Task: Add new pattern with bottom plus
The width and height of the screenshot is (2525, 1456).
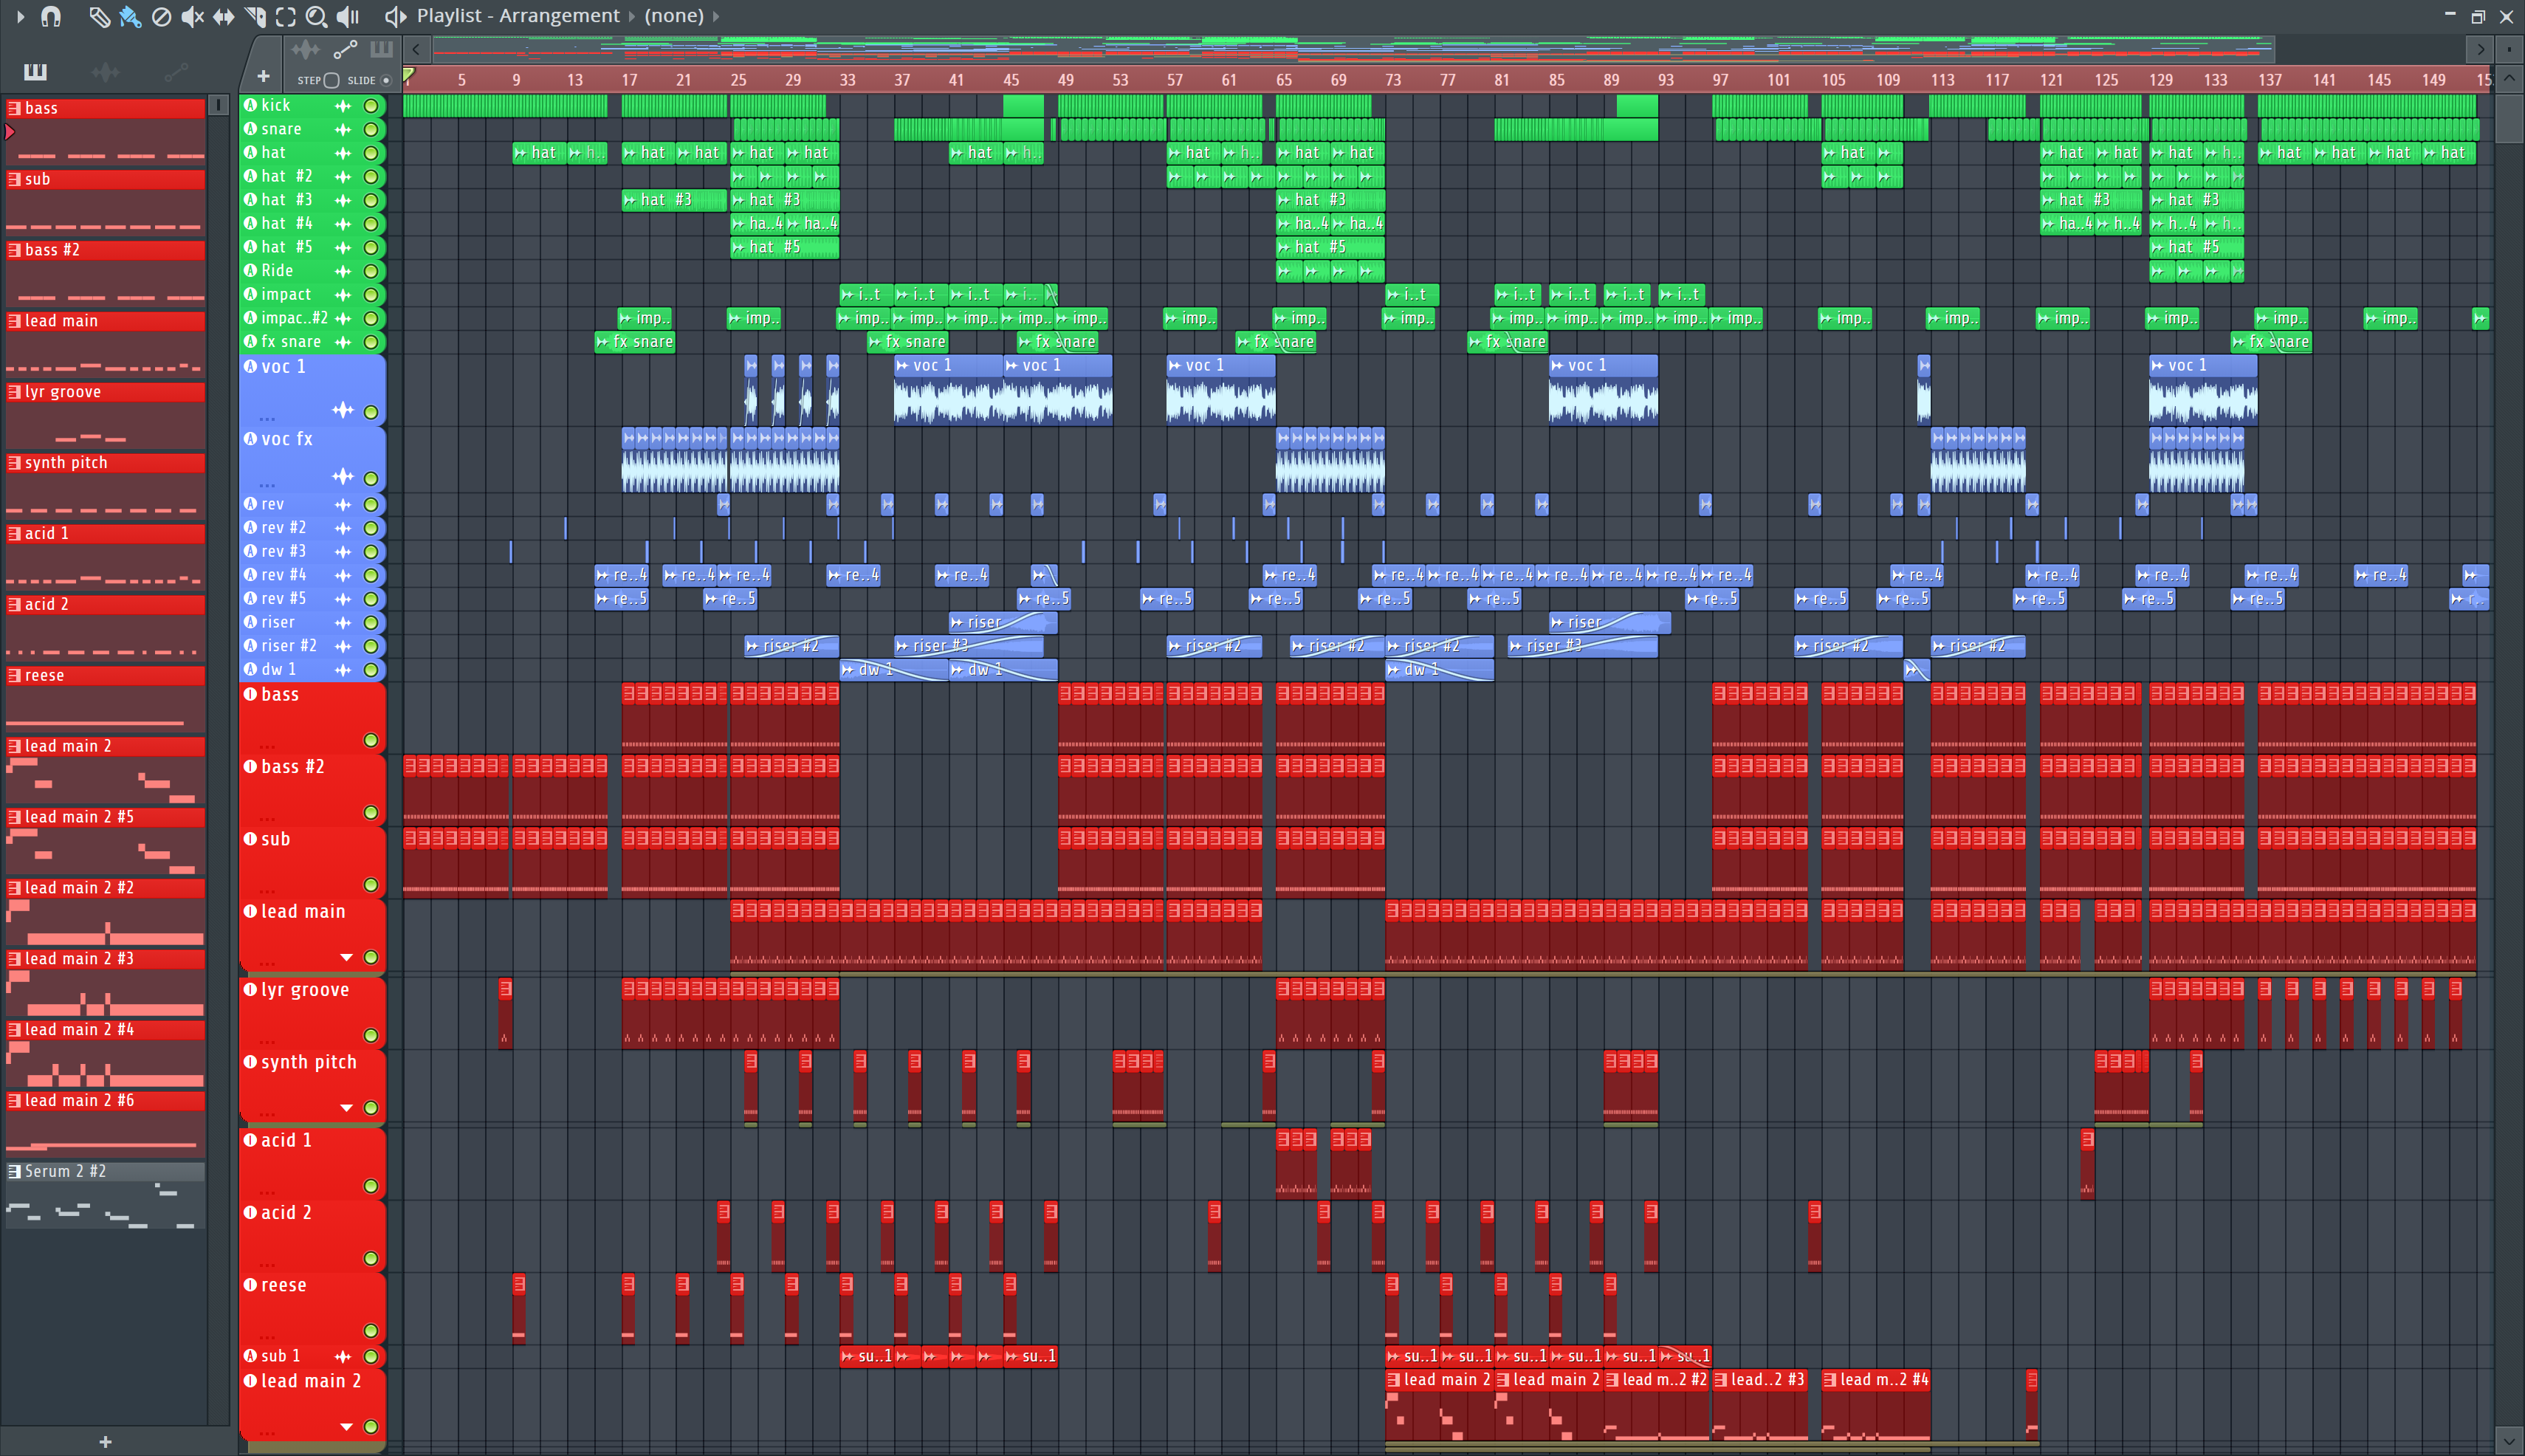Action: pyautogui.click(x=105, y=1442)
